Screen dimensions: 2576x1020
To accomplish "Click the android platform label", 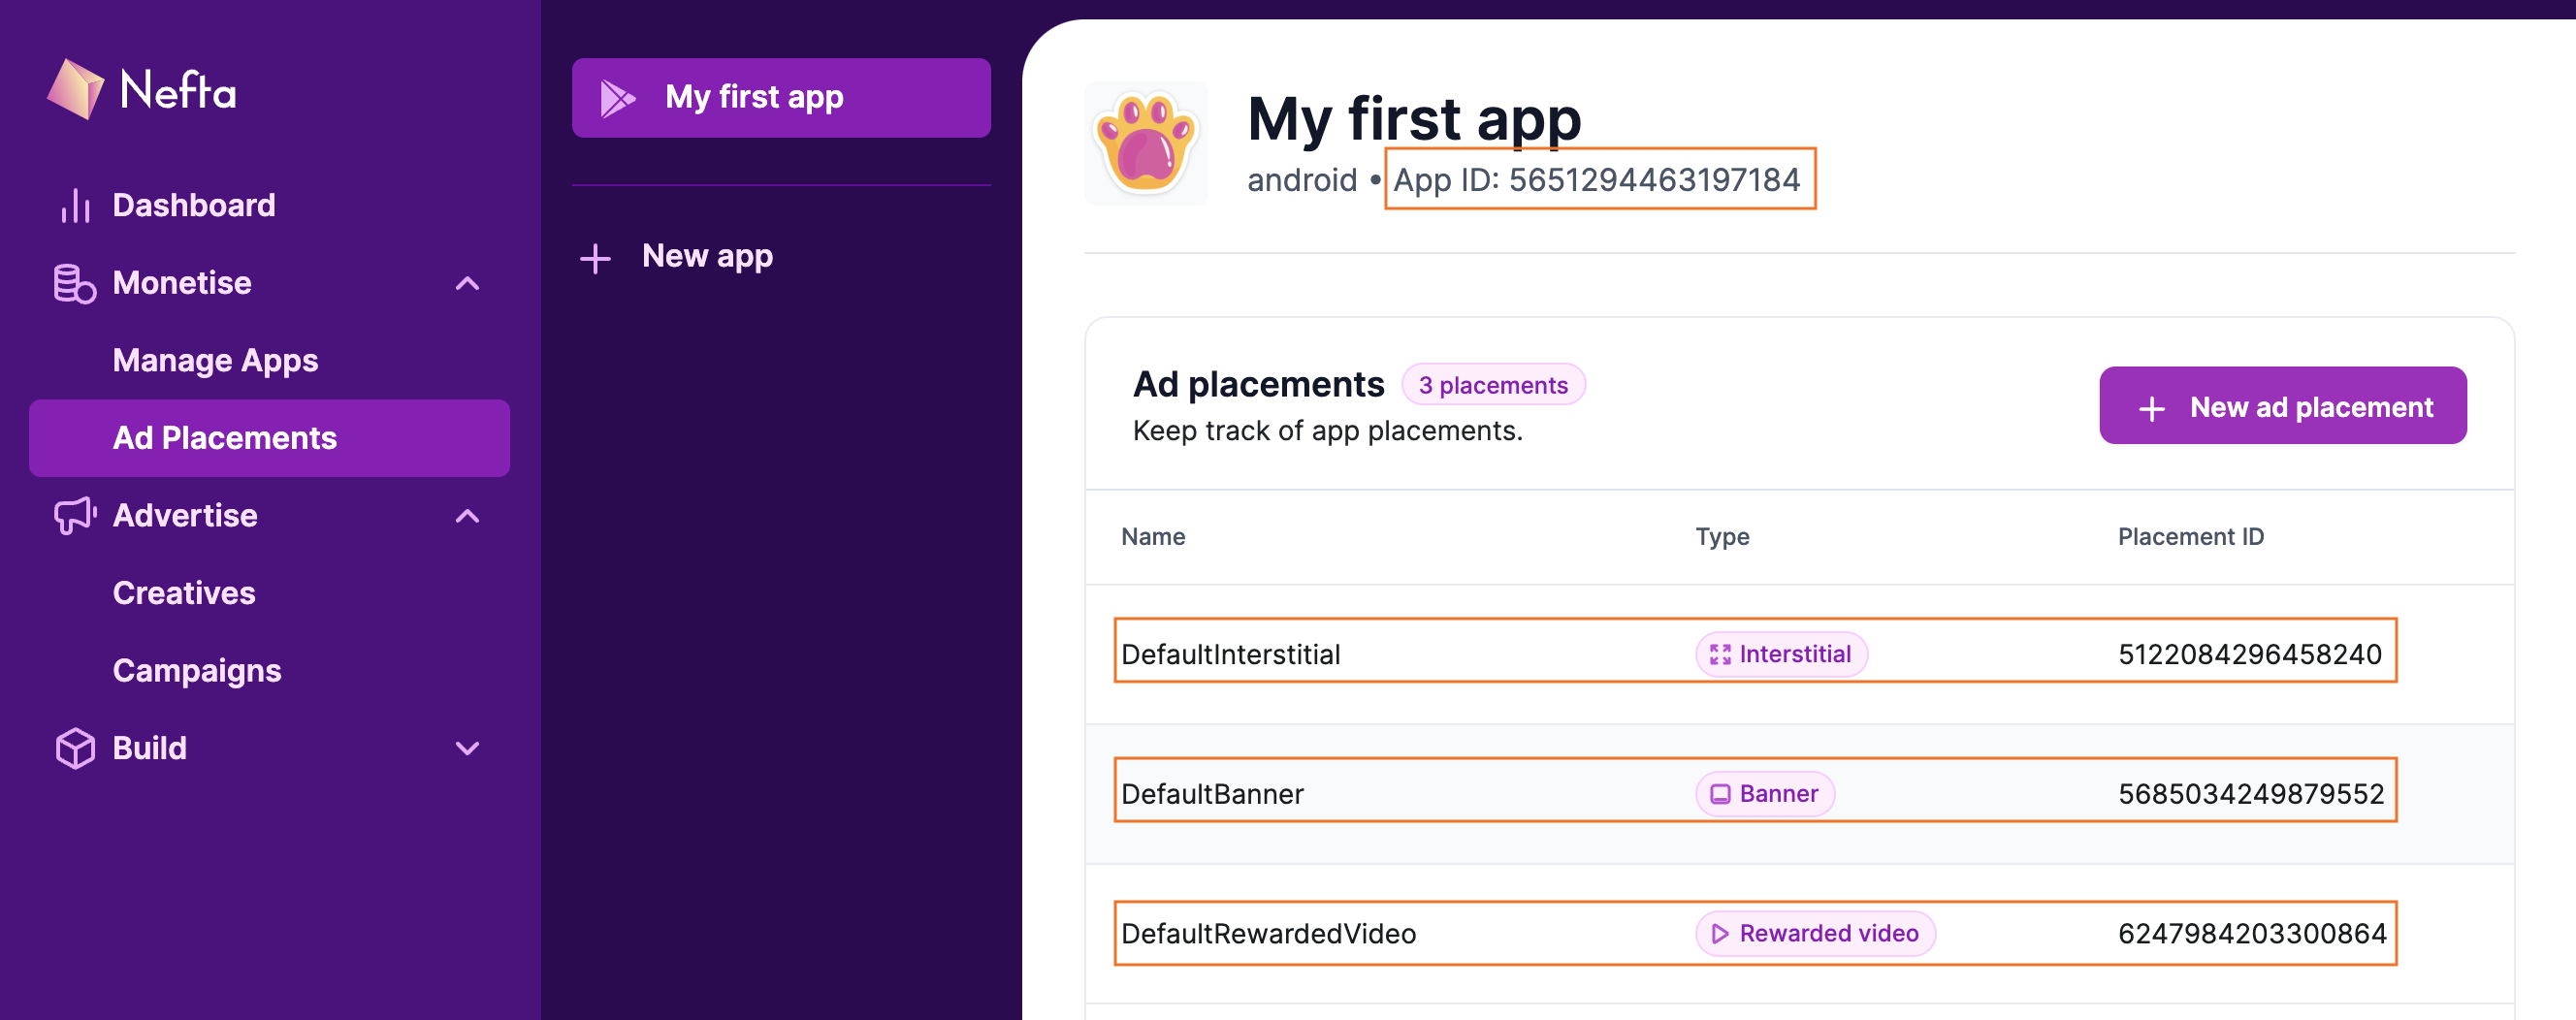I will [1302, 180].
